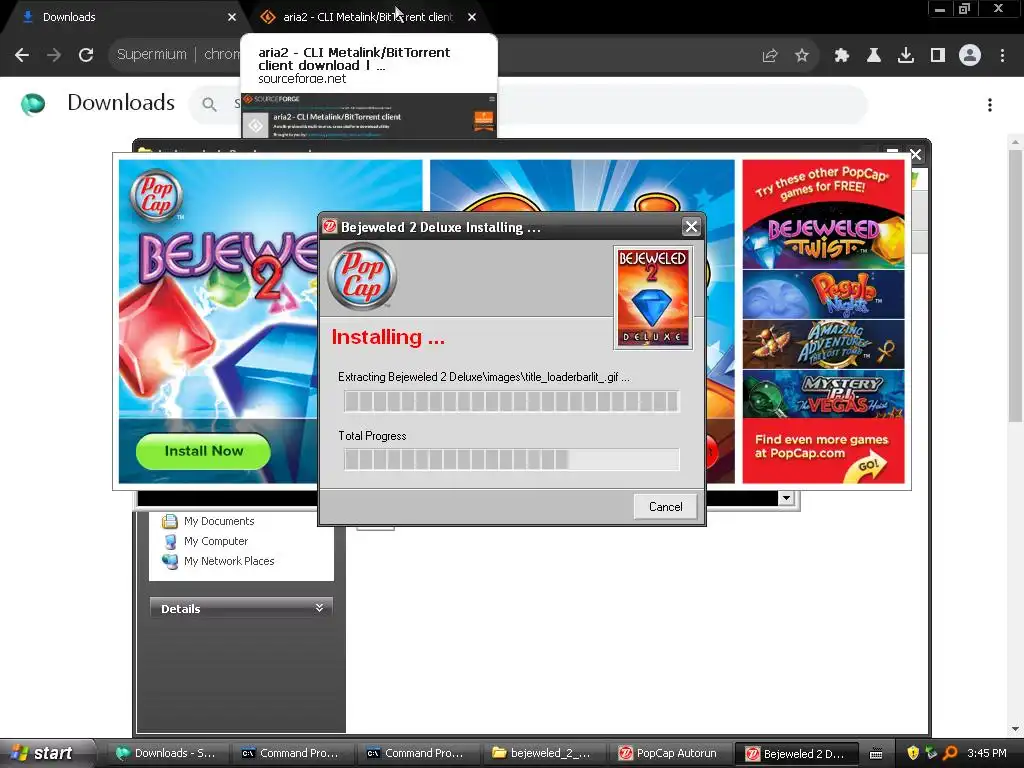Open second Command Prompt taskbar item
Image resolution: width=1024 pixels, height=768 pixels.
pyautogui.click(x=419, y=754)
